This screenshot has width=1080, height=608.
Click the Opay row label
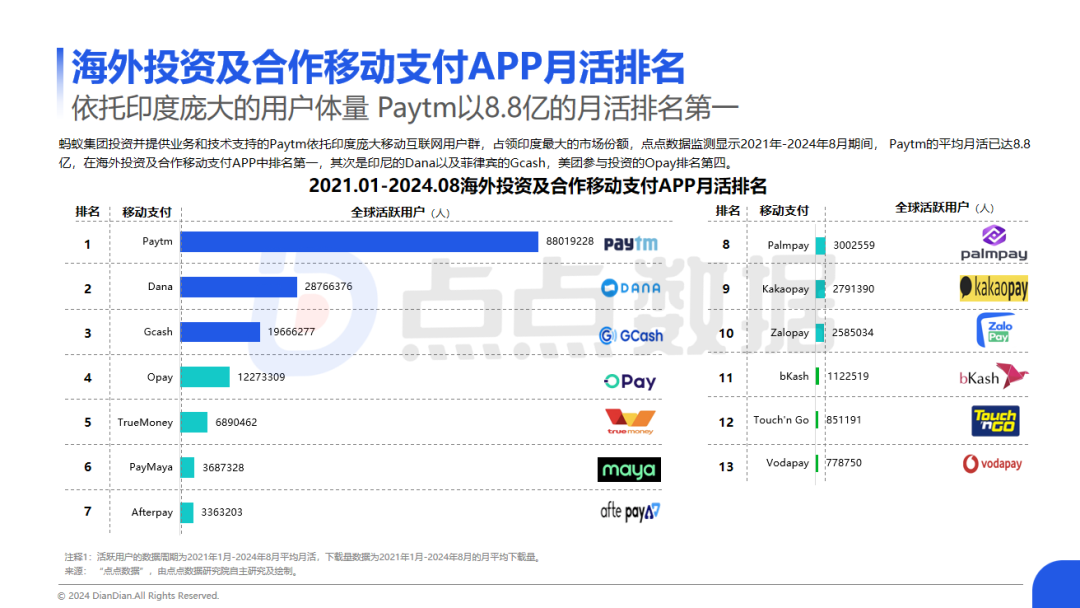point(160,377)
